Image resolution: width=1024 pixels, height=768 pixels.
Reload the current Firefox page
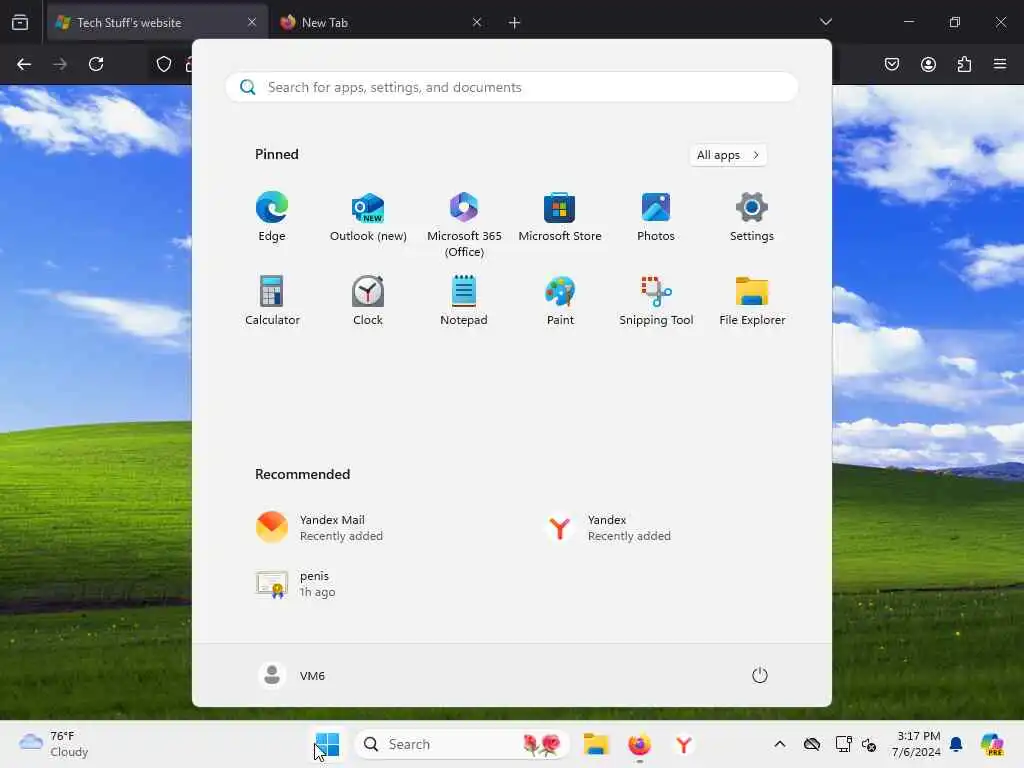click(x=96, y=64)
